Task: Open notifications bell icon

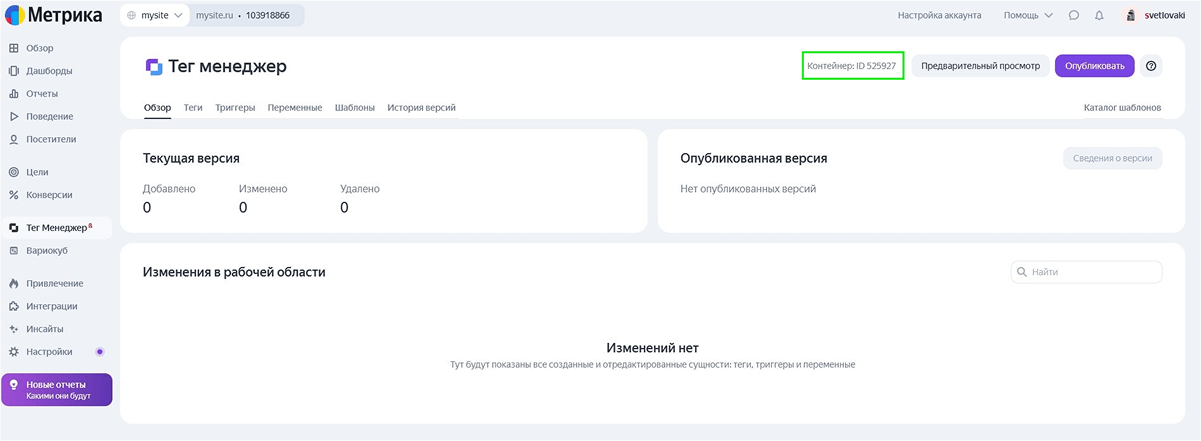Action: (1099, 15)
